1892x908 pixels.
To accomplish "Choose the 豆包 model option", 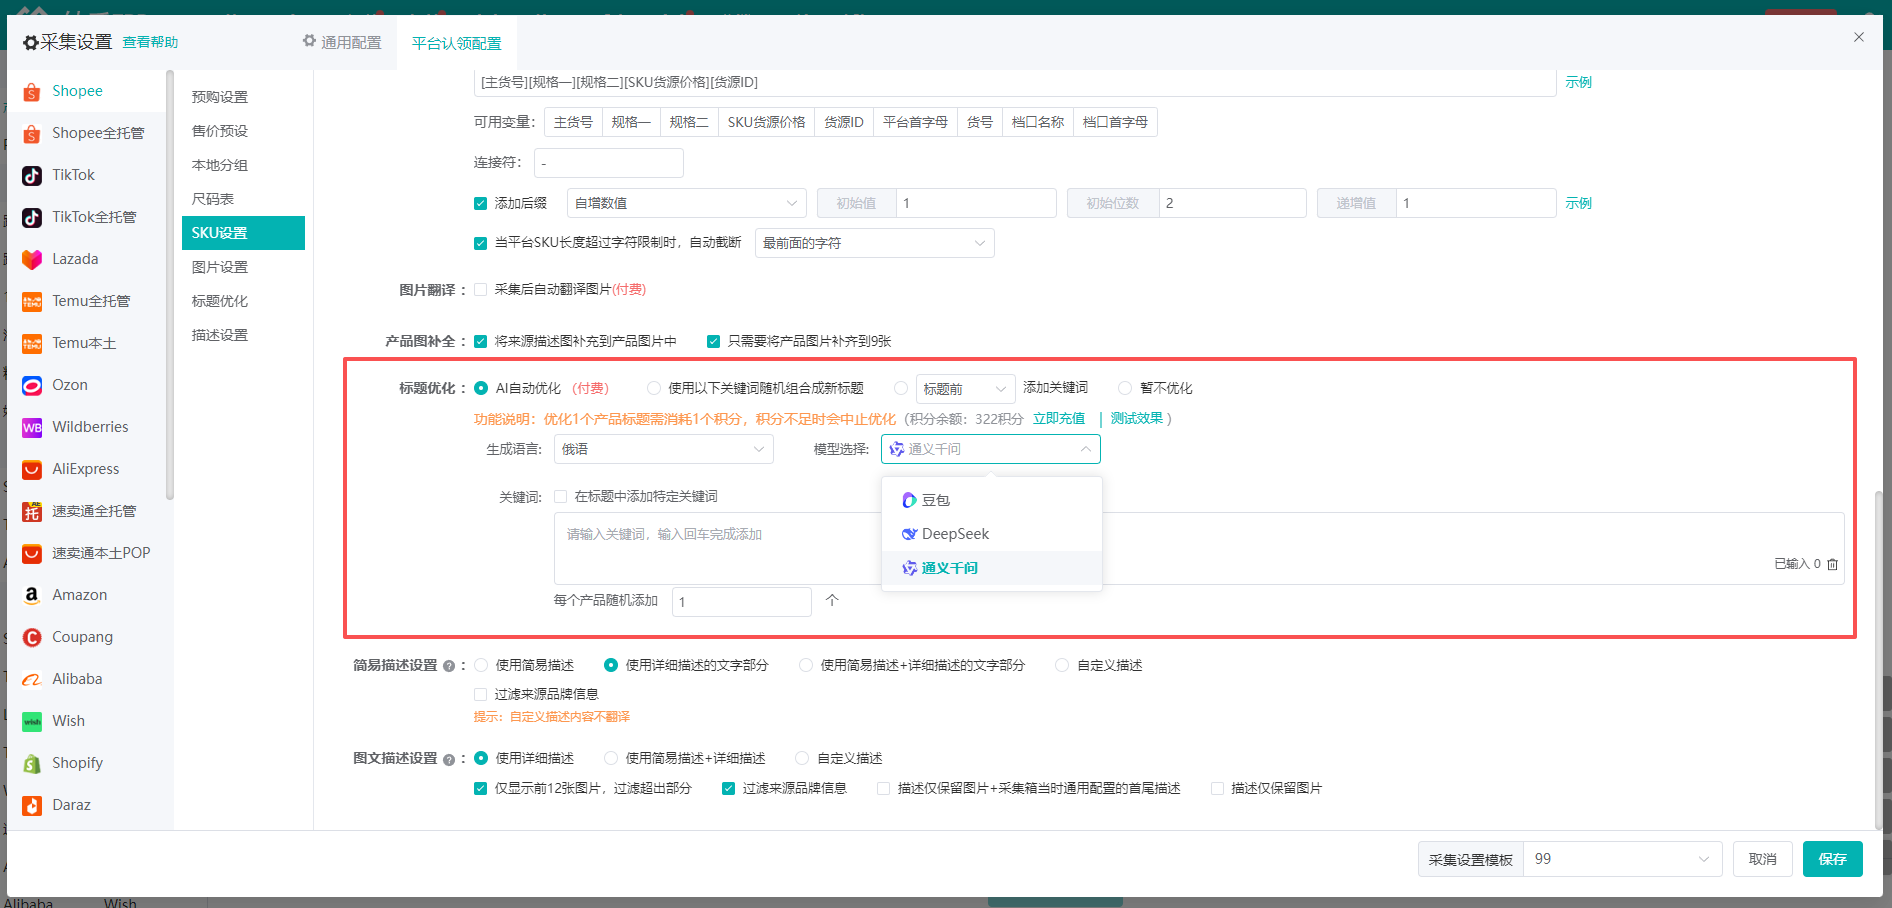I will click(935, 500).
